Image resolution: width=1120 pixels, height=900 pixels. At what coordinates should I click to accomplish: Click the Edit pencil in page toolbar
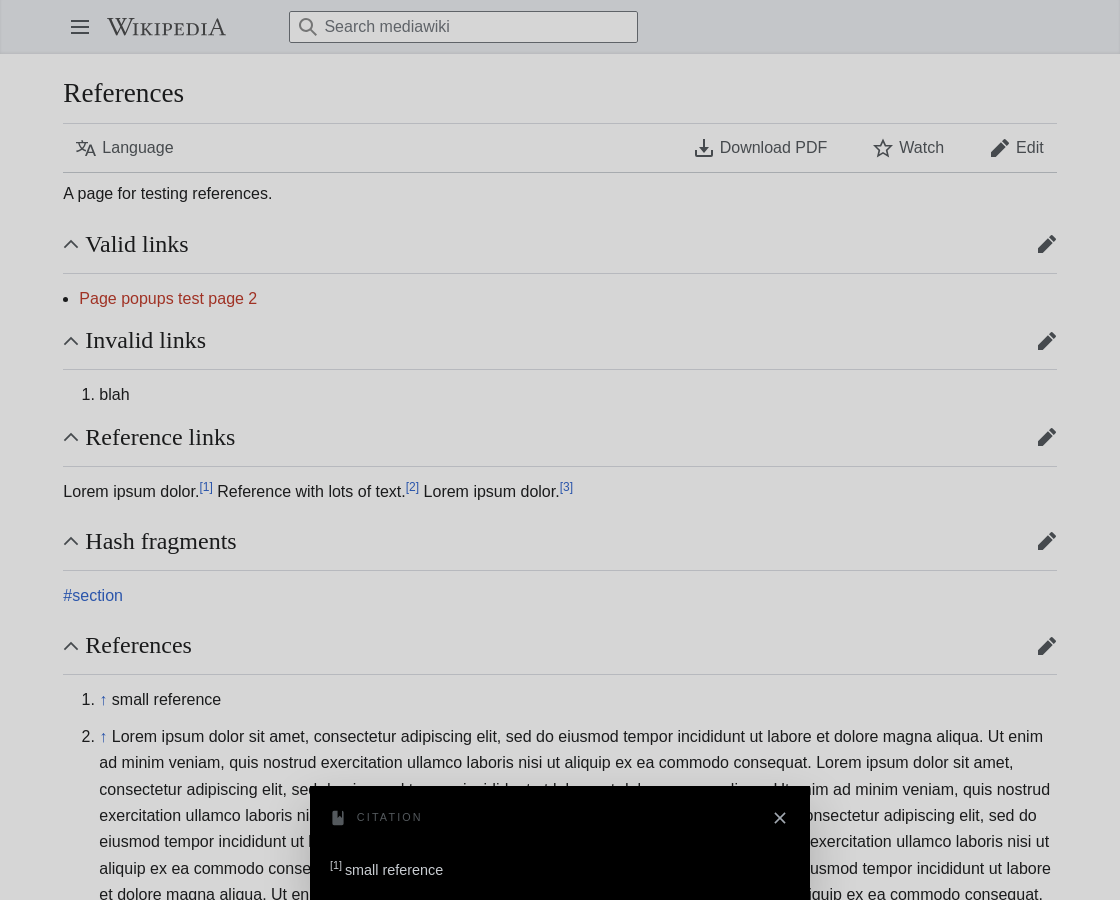click(x=1017, y=148)
